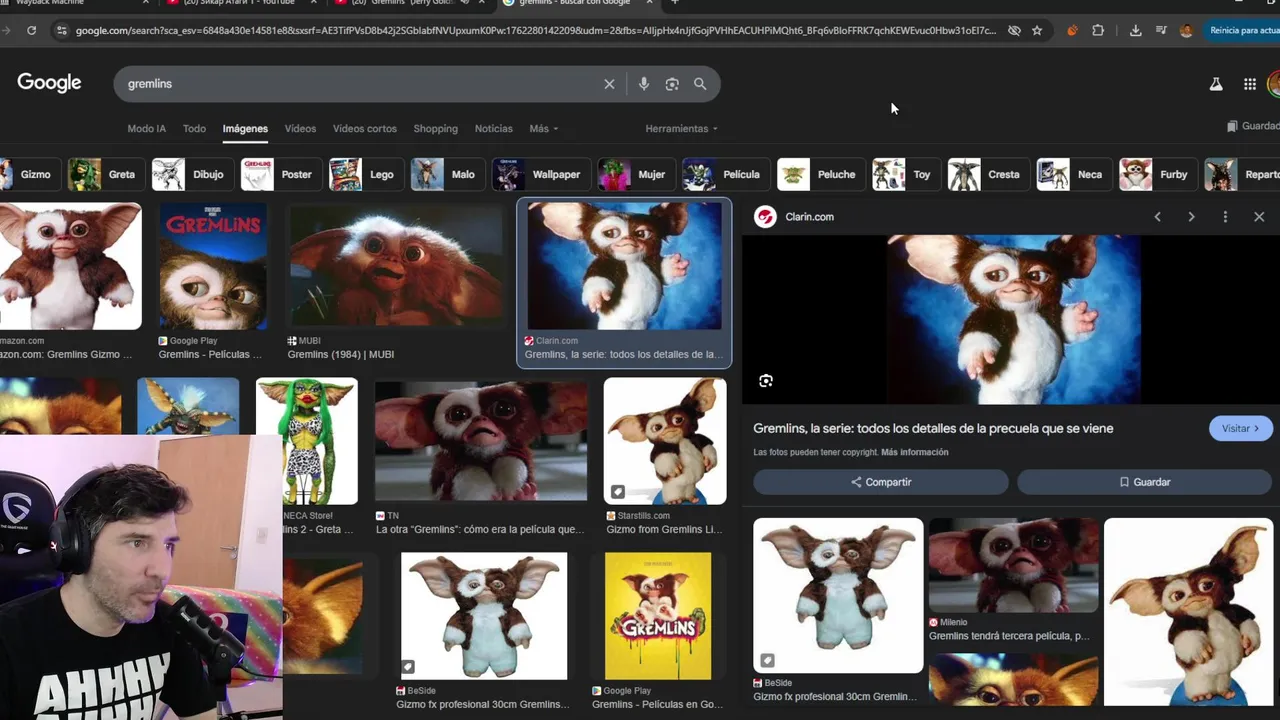1280x720 pixels.
Task: Open Search Labs flask icon
Action: point(1216,84)
